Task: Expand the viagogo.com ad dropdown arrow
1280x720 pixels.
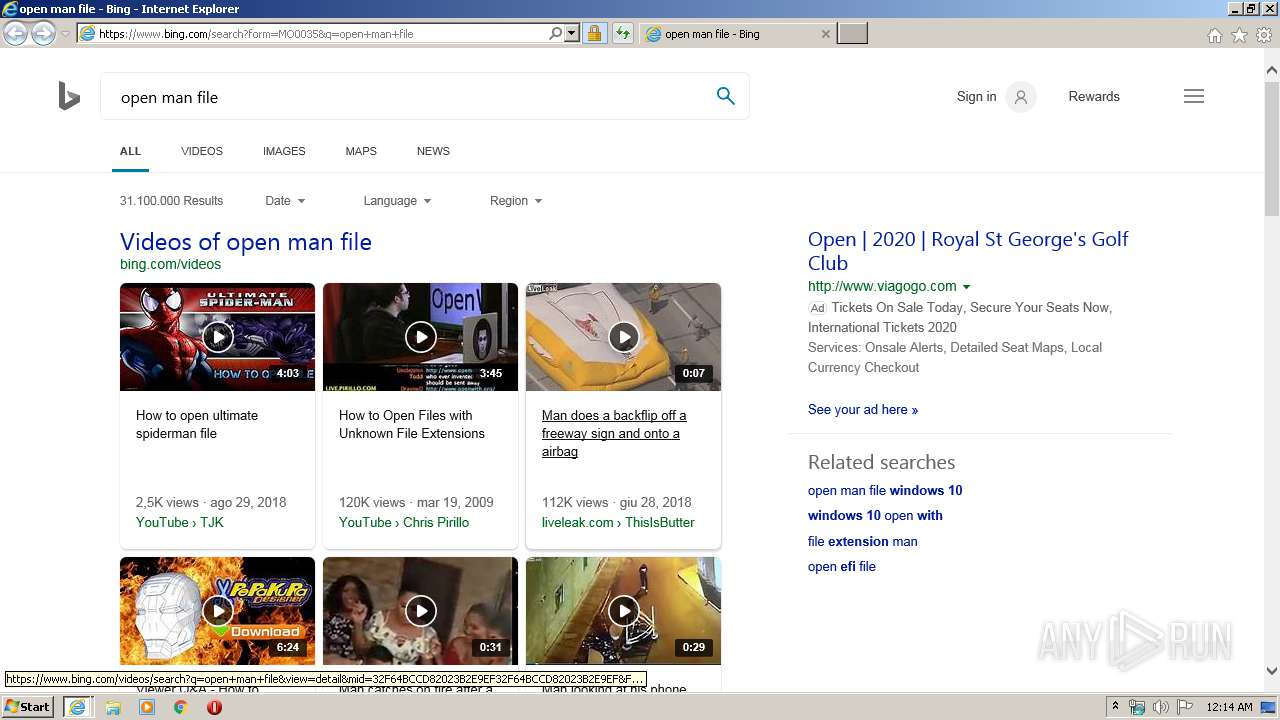Action: tap(966, 287)
